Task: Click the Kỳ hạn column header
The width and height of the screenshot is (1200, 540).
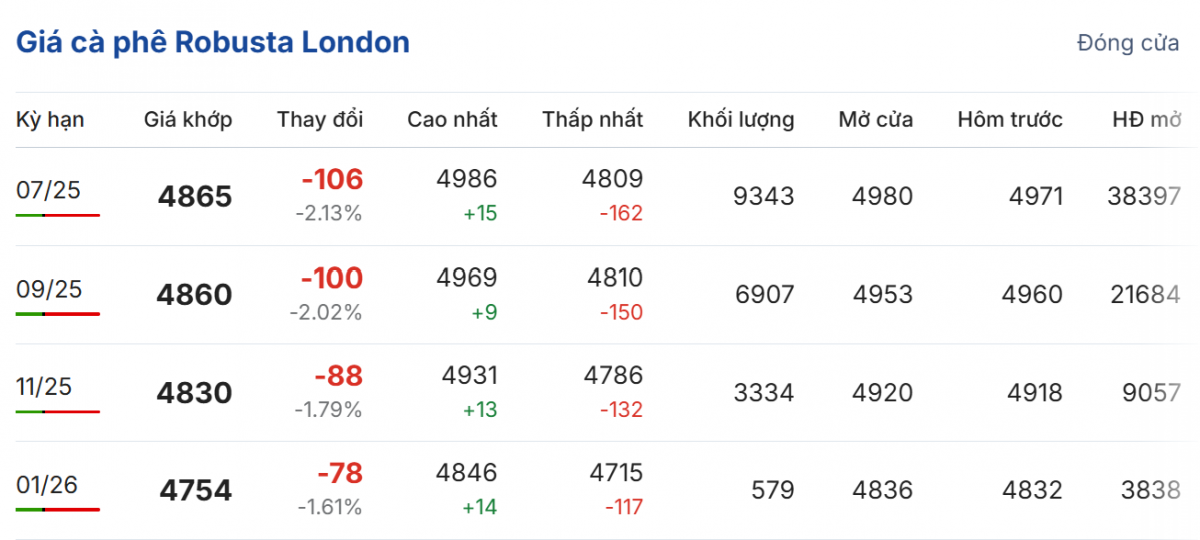Action: click(50, 120)
